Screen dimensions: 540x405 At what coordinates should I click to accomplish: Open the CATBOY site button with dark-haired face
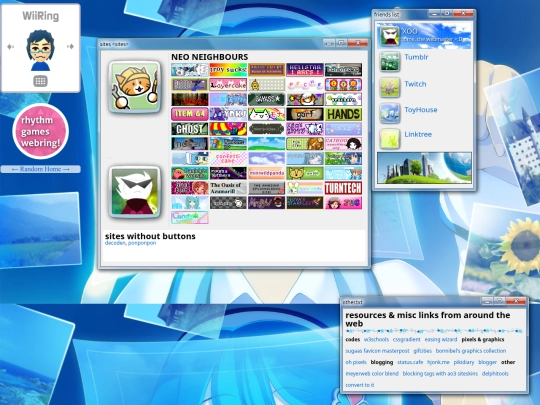[343, 144]
